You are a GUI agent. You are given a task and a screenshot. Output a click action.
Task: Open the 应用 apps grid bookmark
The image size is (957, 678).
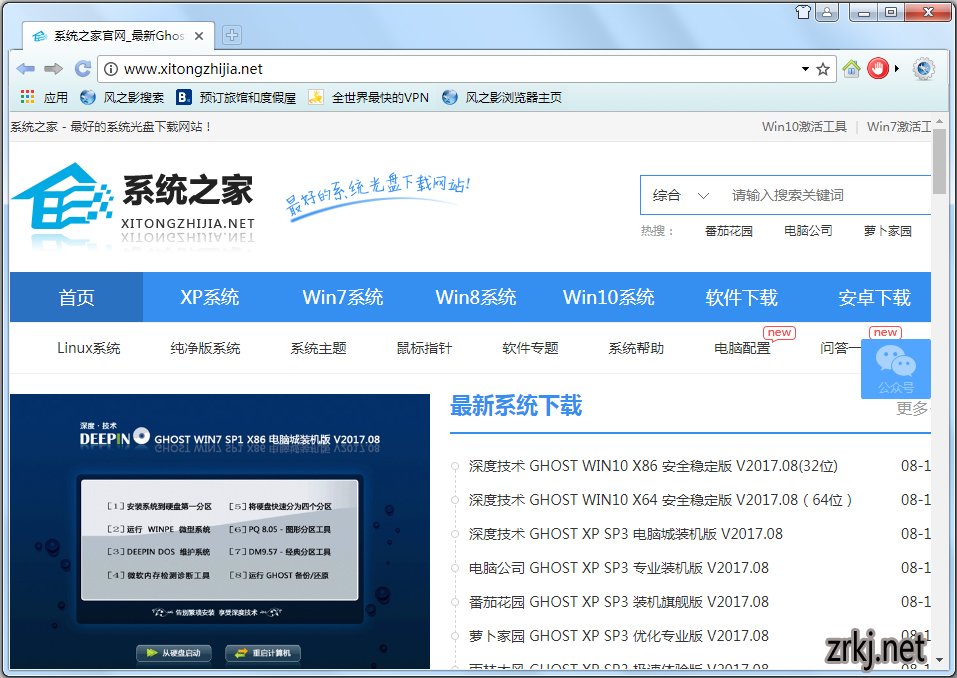coord(44,97)
